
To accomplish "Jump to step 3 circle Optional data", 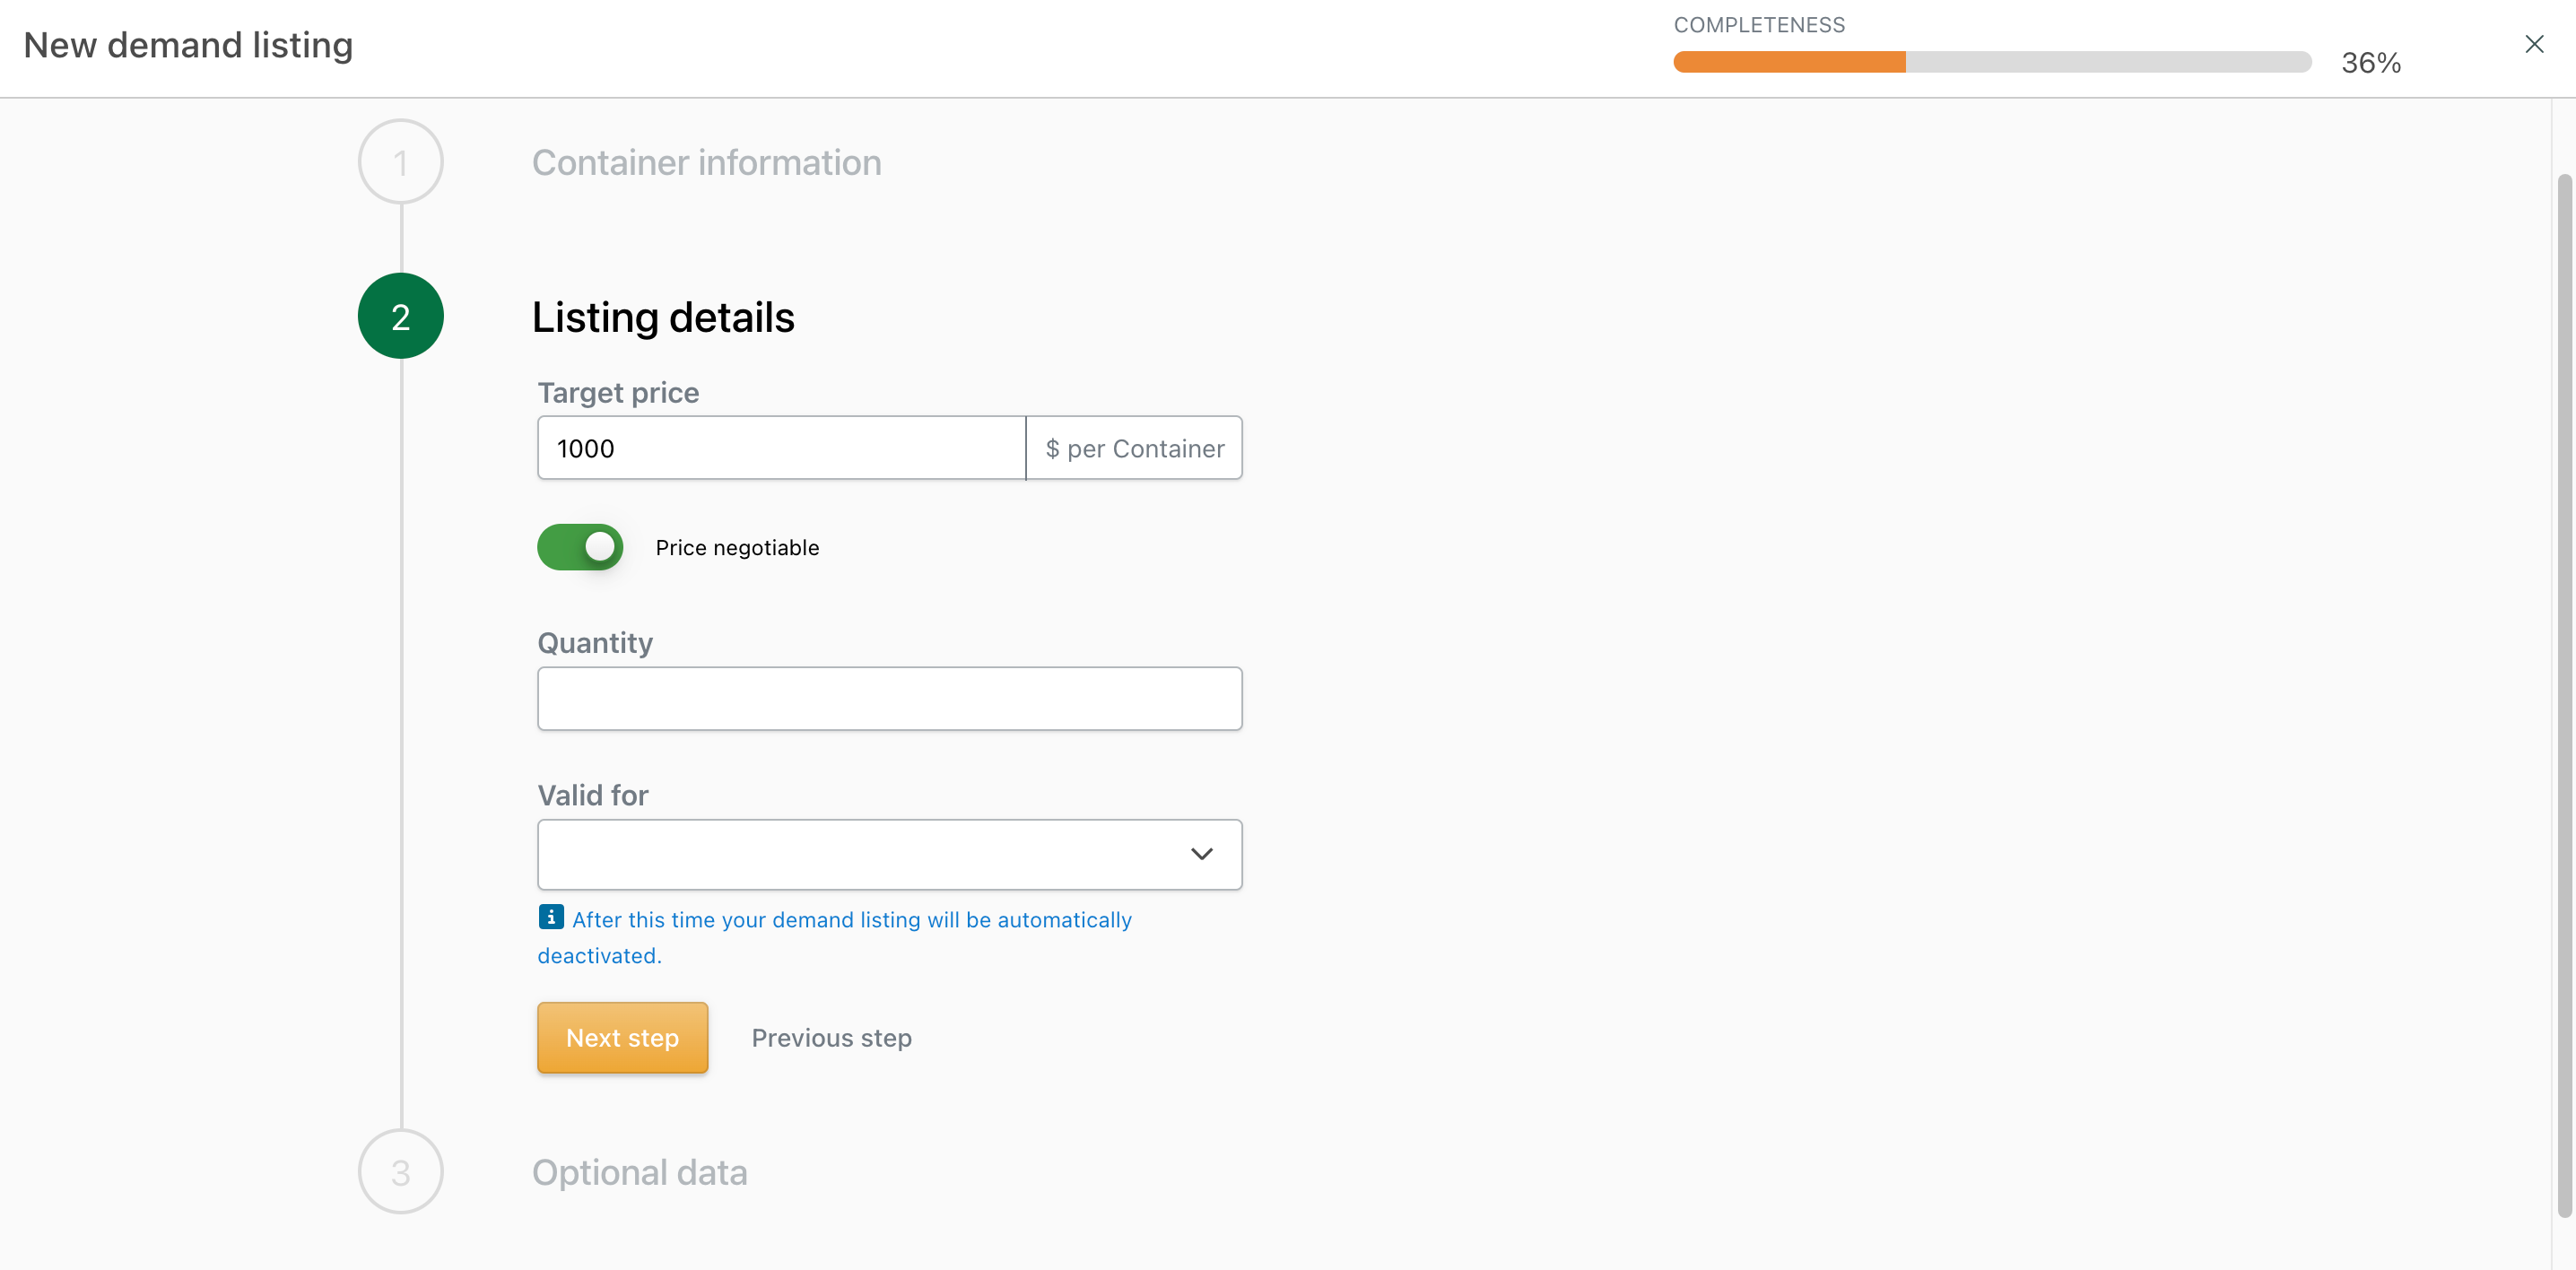I will point(401,1172).
